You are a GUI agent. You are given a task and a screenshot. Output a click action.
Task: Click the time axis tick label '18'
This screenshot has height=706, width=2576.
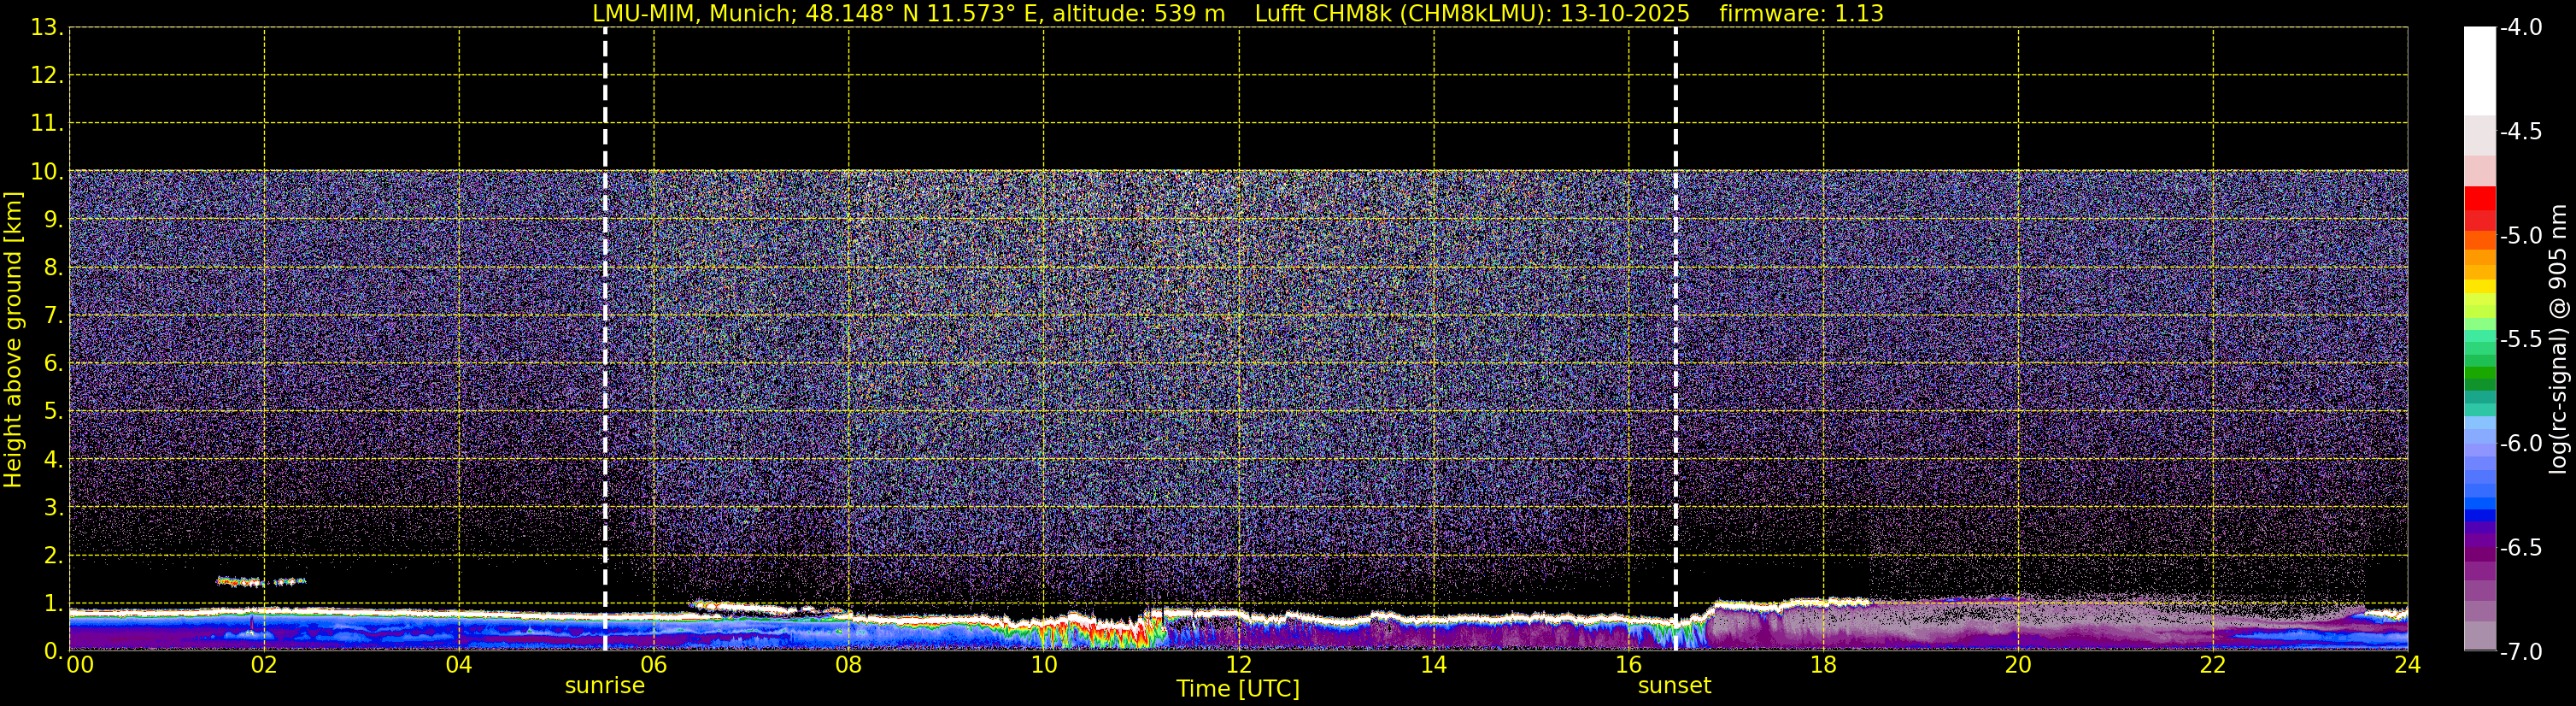(x=1823, y=666)
